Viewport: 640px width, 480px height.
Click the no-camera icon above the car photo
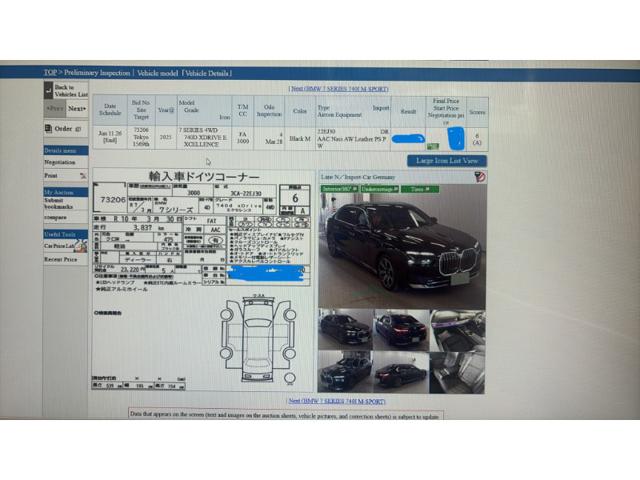480,177
